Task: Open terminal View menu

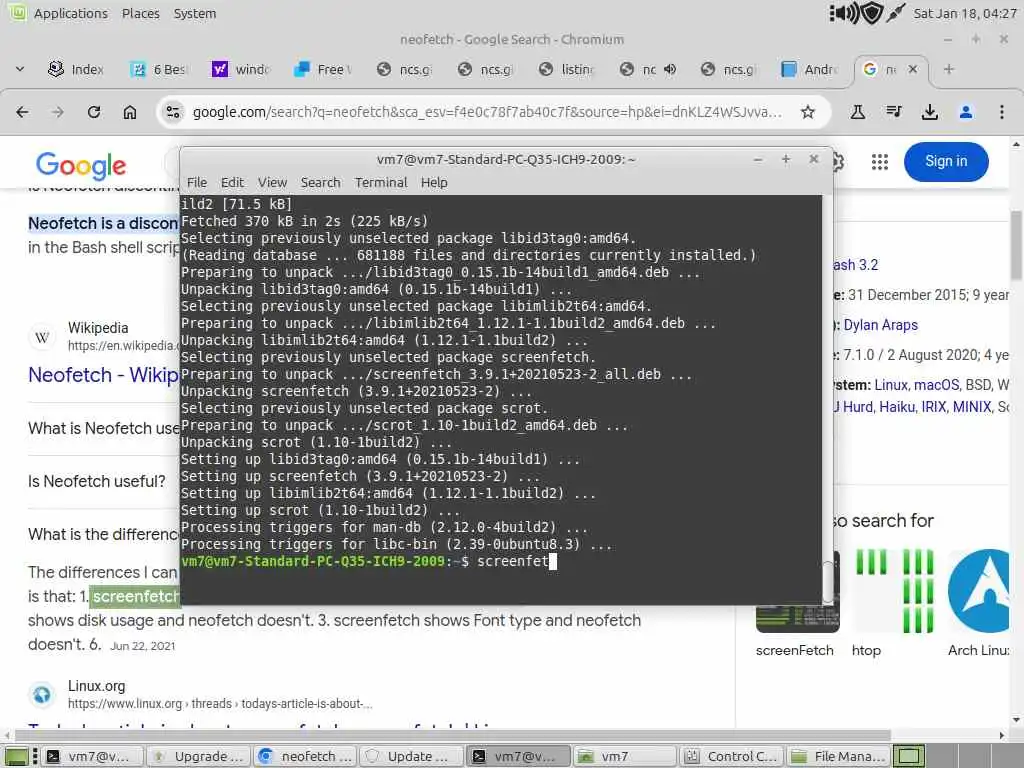Action: [x=272, y=182]
